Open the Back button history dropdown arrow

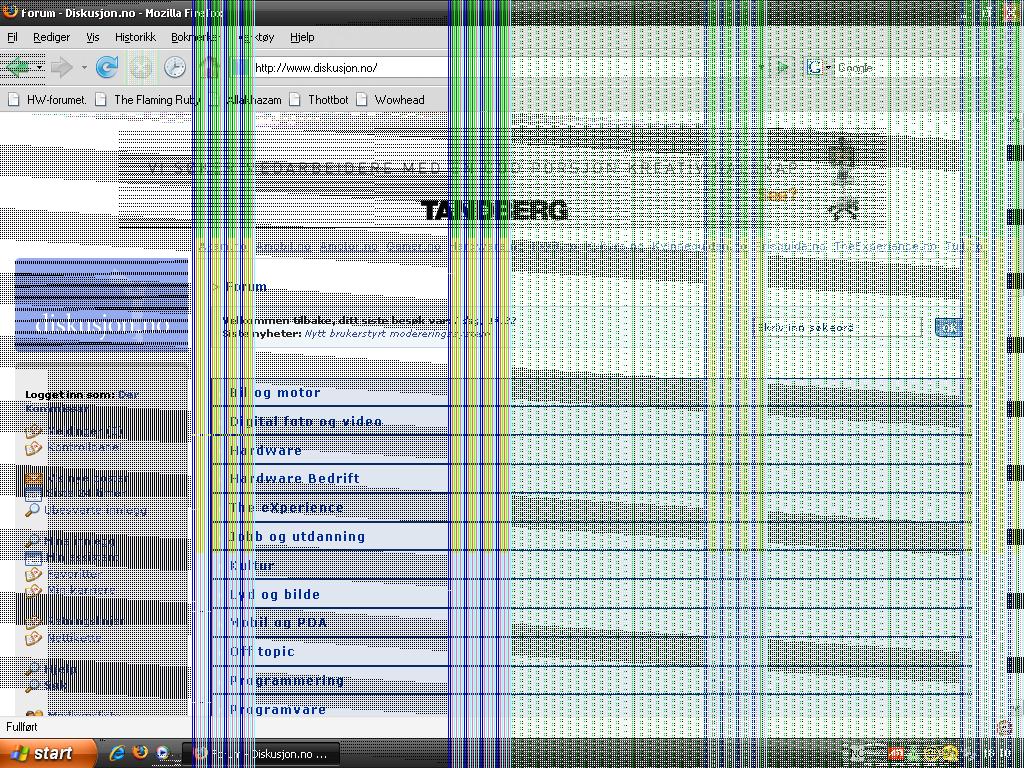pyautogui.click(x=40, y=67)
